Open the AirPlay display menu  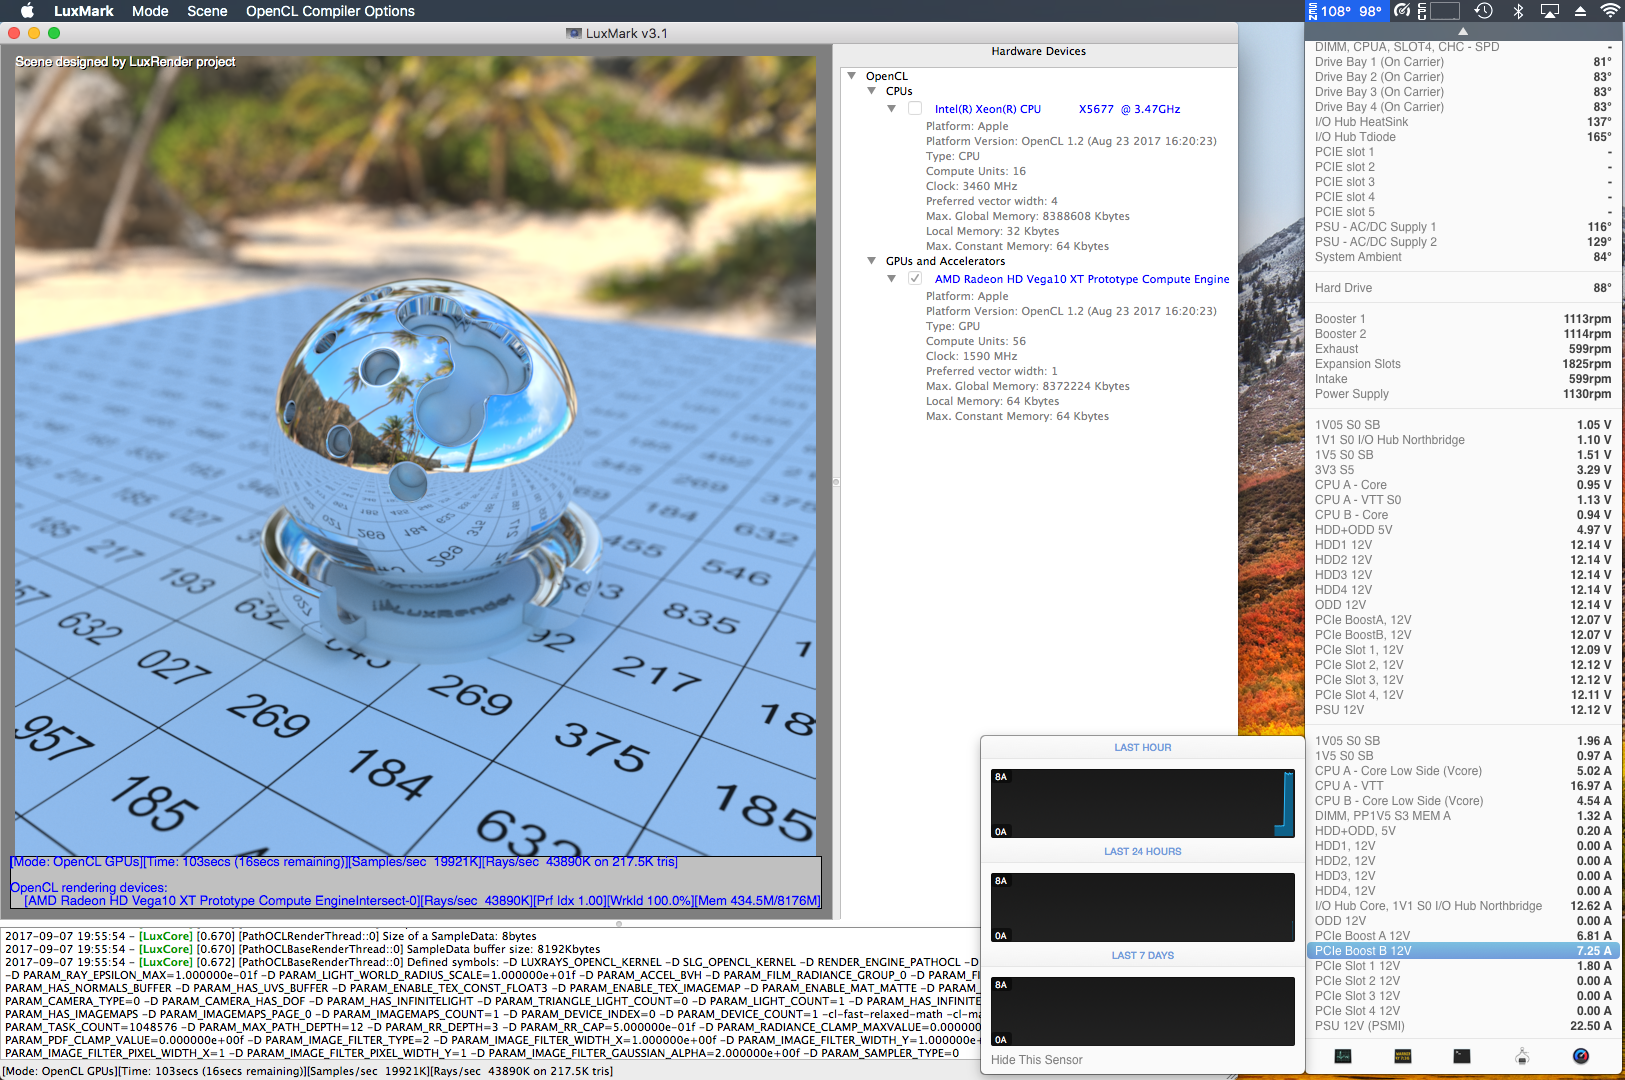point(1550,11)
